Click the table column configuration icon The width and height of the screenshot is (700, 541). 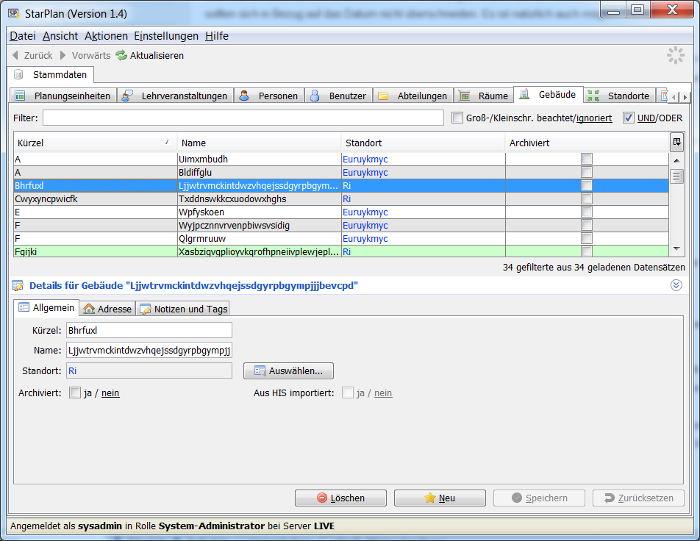677,142
